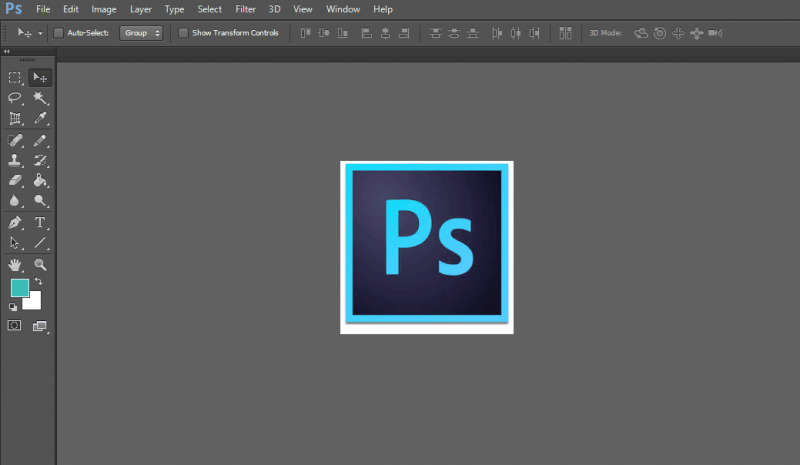Open the Layer menu
Screen dimensions: 800x465
click(140, 9)
